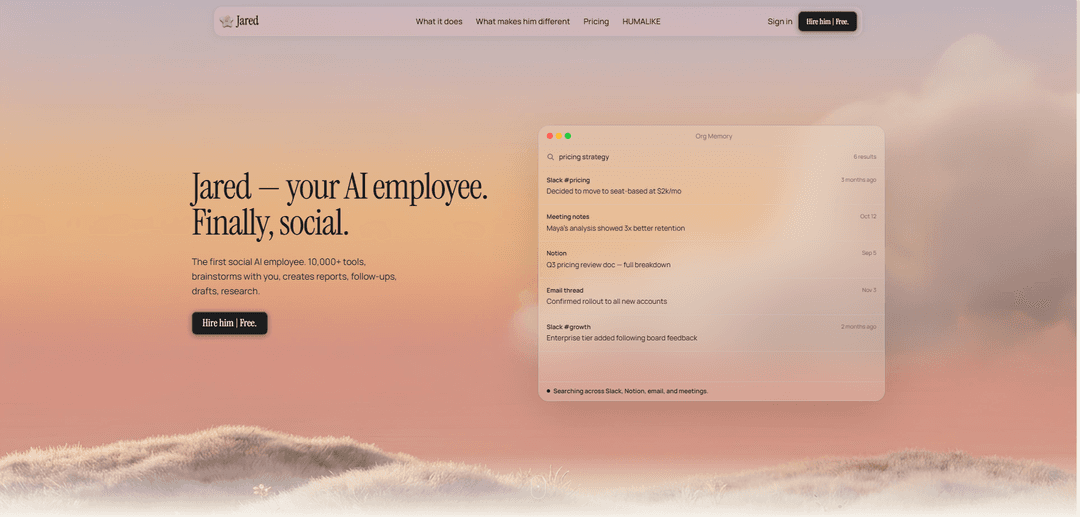Click the small flower icon on the grass
Image resolution: width=1080 pixels, height=517 pixels.
coord(262,490)
